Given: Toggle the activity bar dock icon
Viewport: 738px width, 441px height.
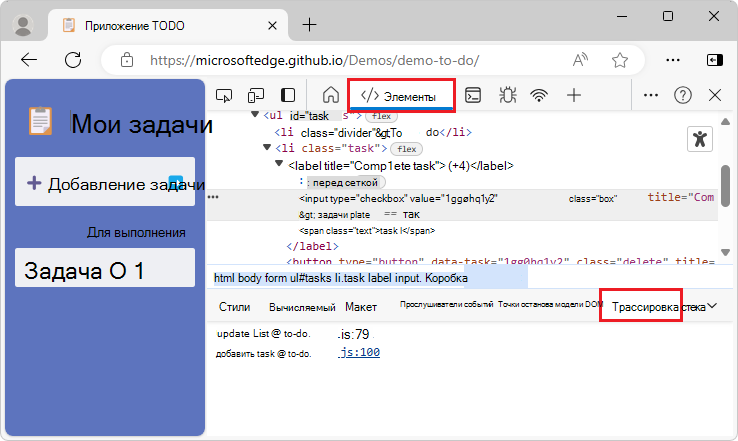Looking at the screenshot, I should pos(288,96).
